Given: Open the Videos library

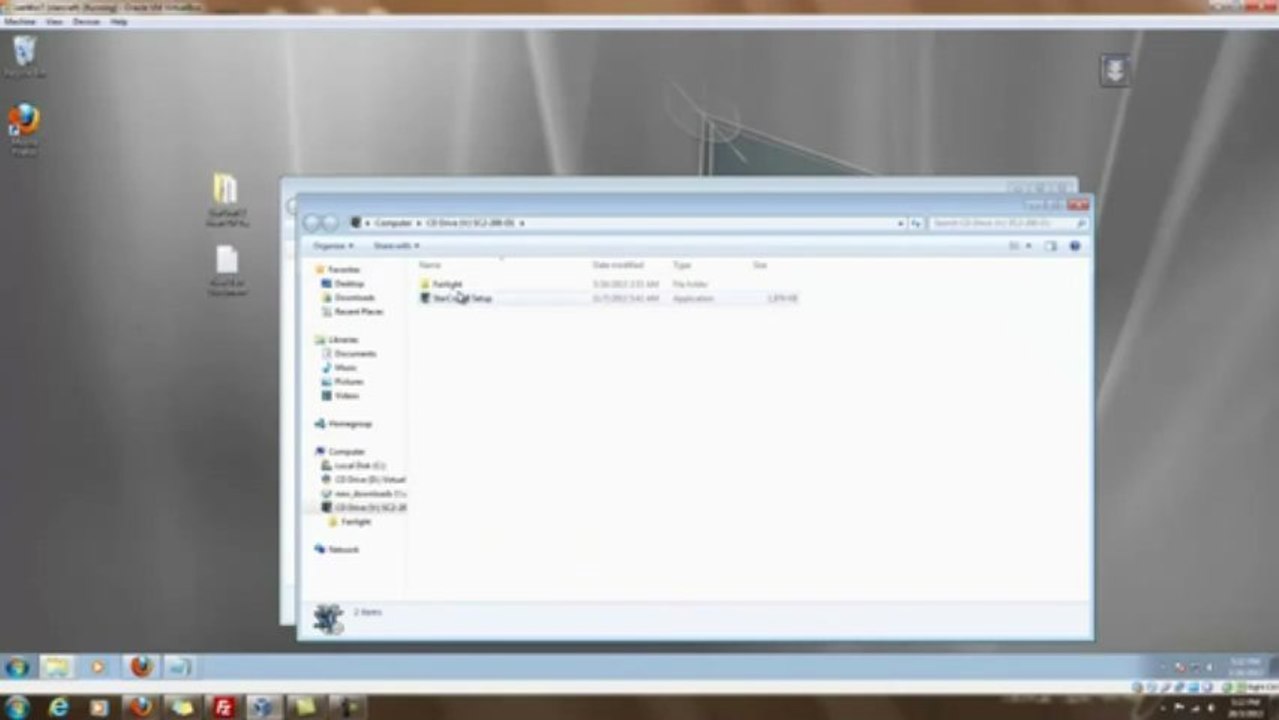Looking at the screenshot, I should (340, 396).
